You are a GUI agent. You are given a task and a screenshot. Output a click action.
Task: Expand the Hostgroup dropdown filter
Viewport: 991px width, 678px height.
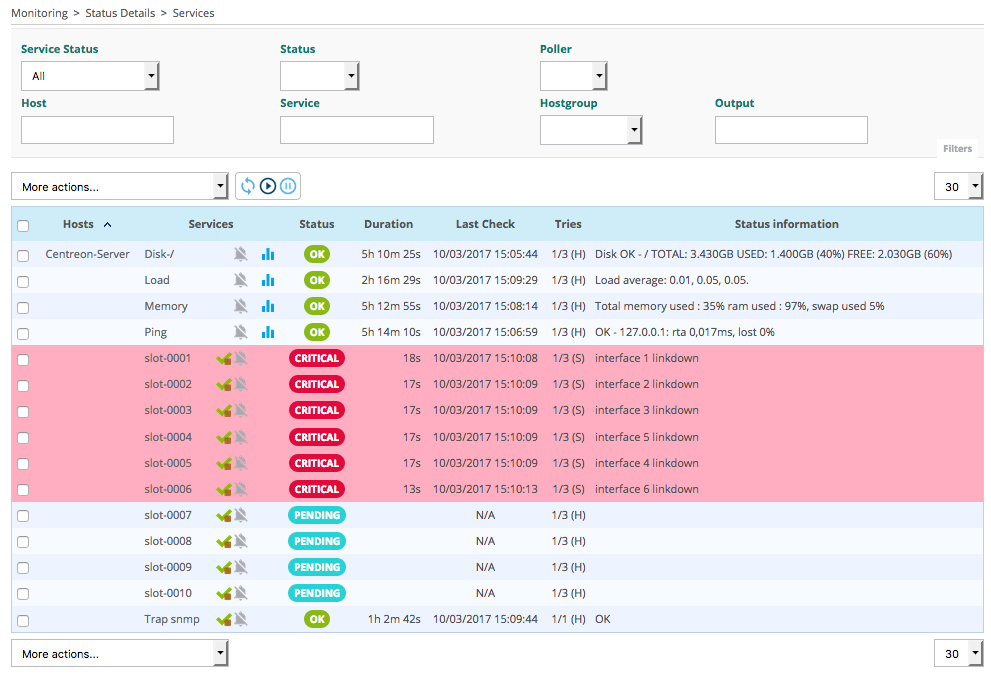[x=590, y=130]
